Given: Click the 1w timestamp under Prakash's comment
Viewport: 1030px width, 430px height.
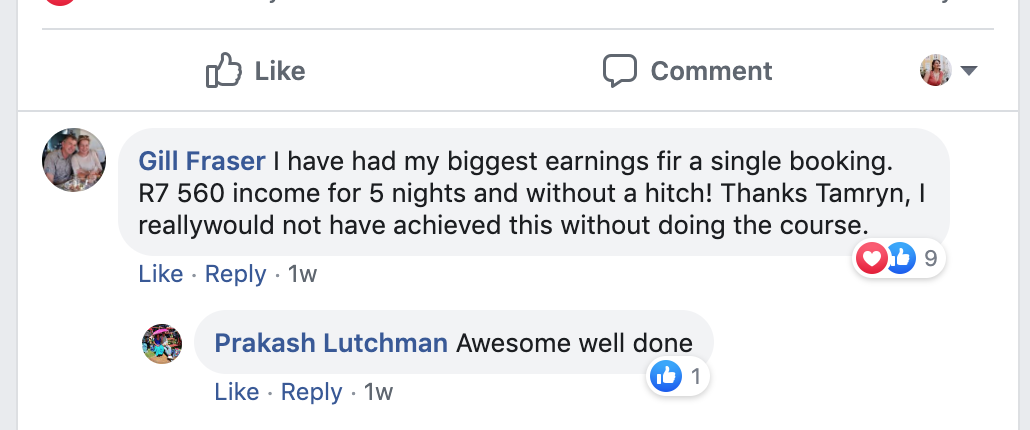Looking at the screenshot, I should click(378, 392).
